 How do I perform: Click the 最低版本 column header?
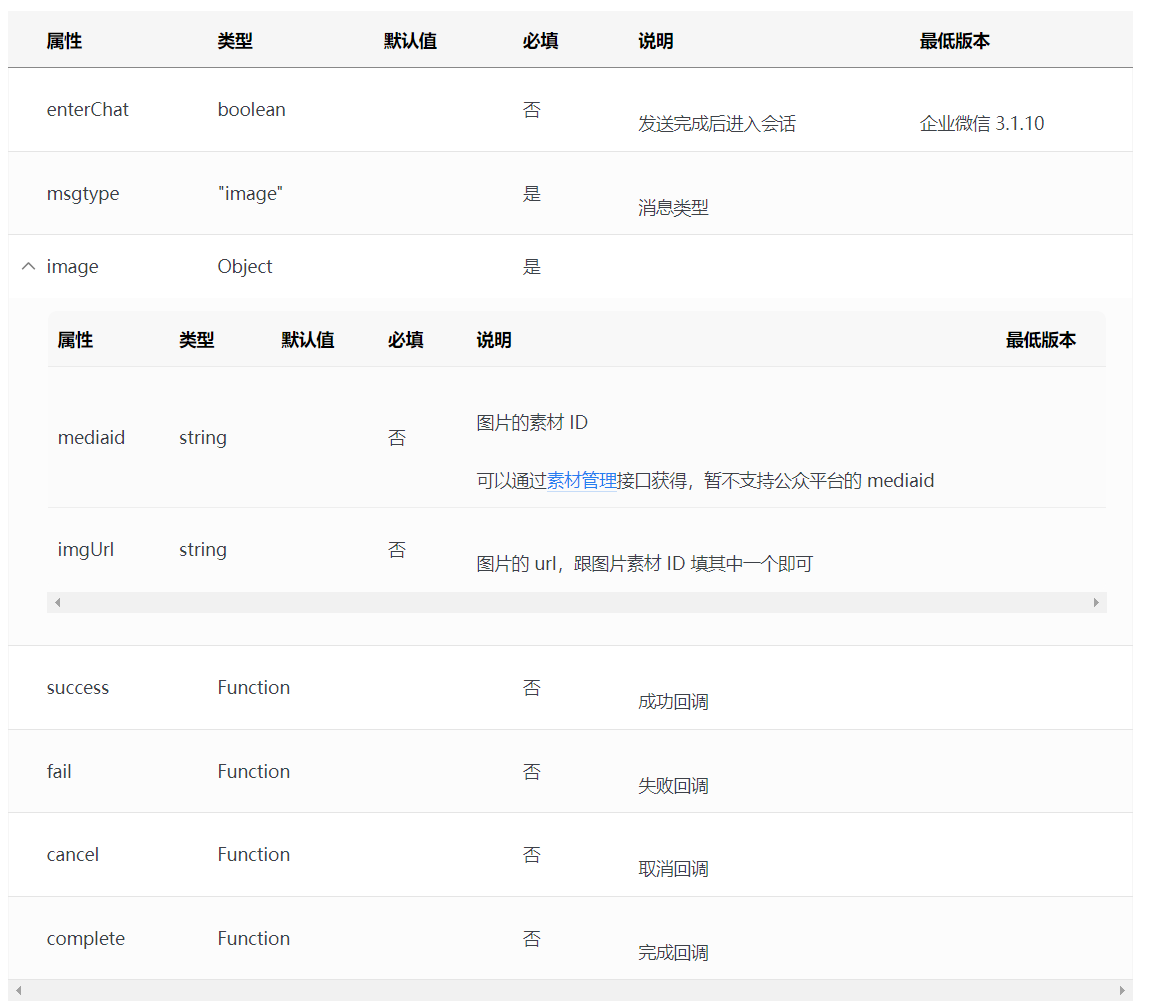coord(955,41)
